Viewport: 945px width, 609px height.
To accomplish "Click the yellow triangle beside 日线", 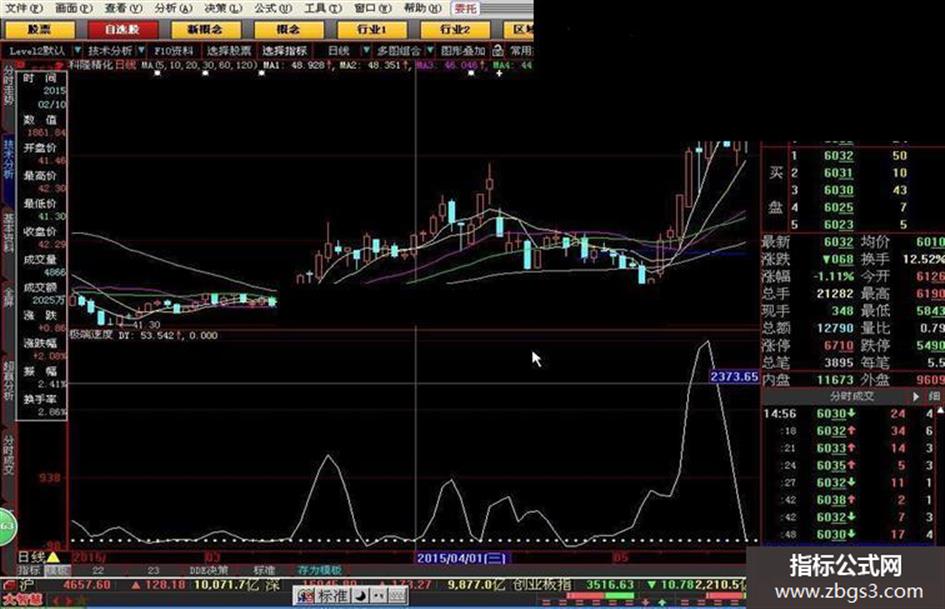I will click(x=53, y=557).
